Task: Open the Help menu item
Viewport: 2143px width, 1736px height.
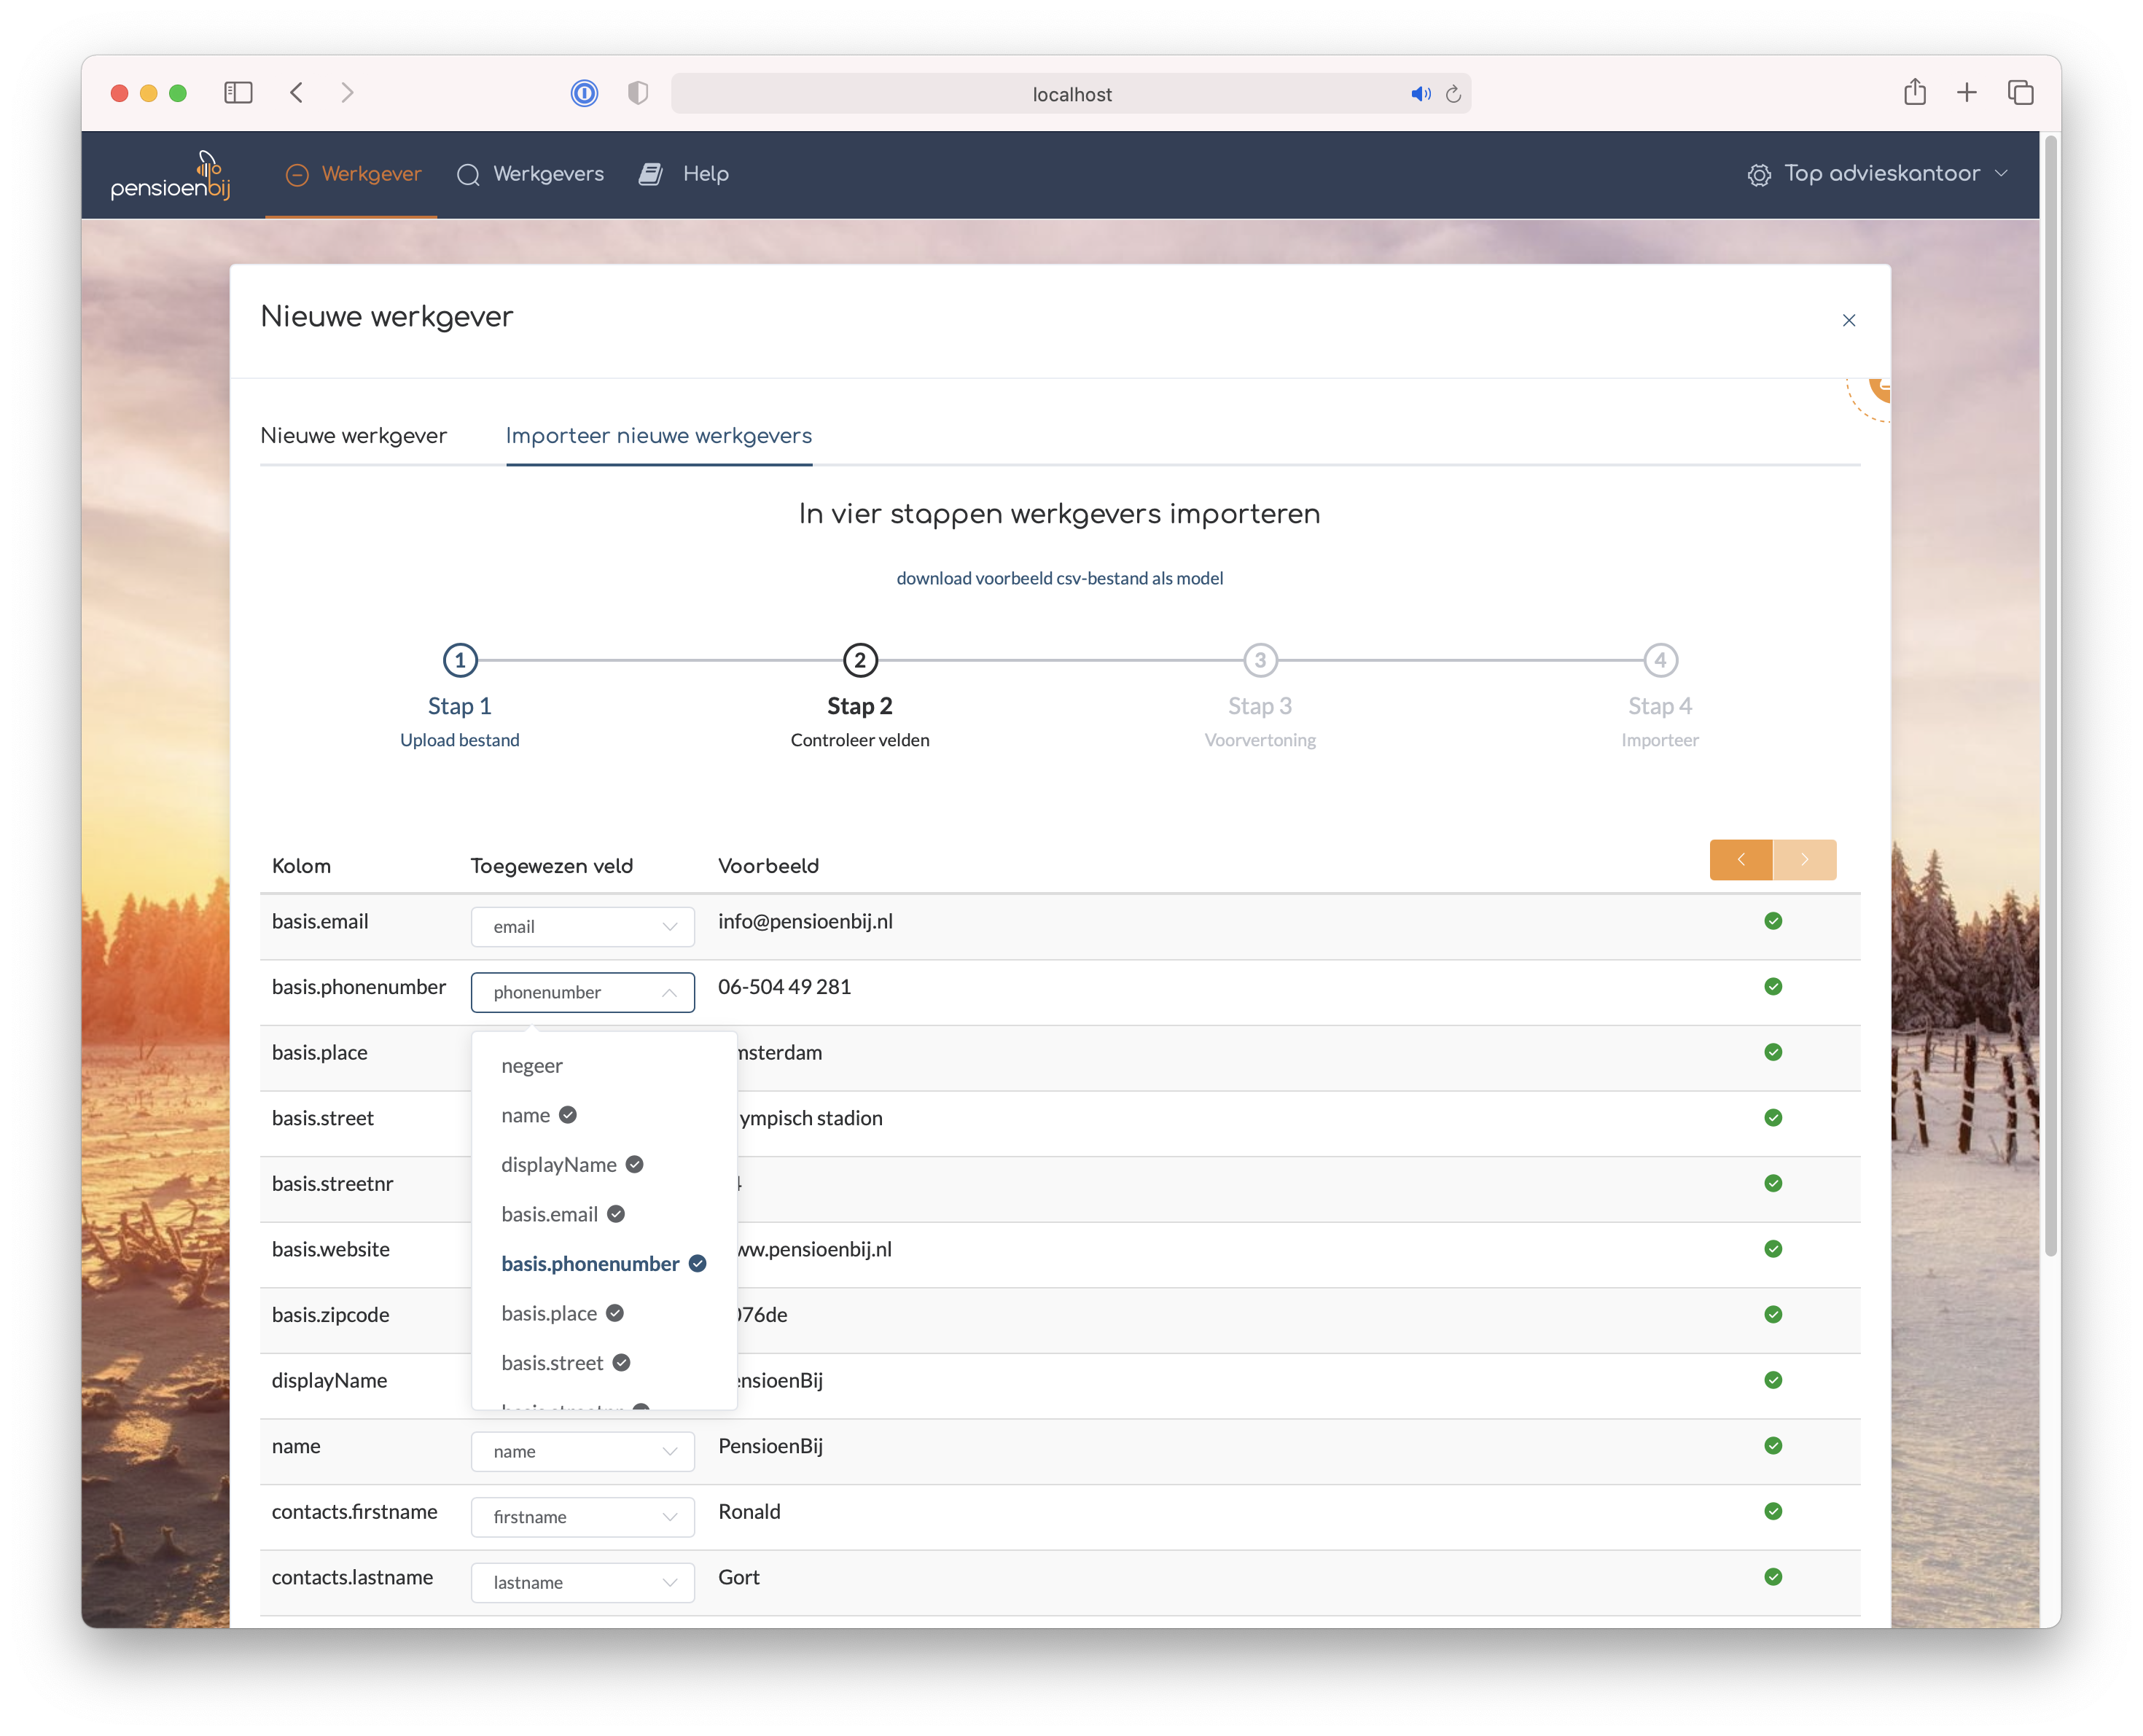Action: pos(684,174)
